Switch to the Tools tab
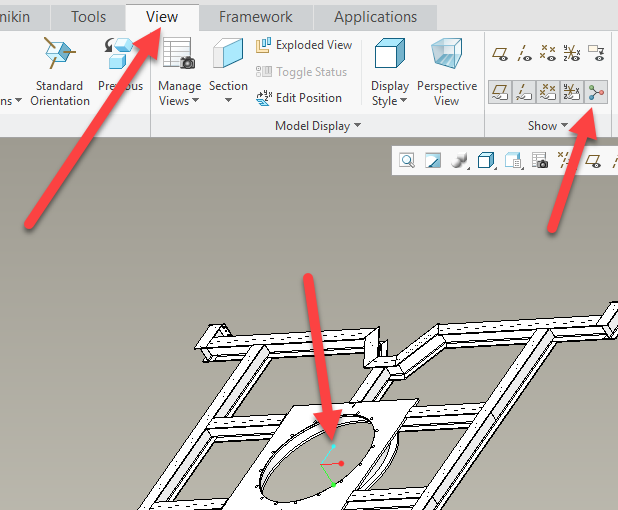This screenshot has height=510, width=618. point(88,17)
